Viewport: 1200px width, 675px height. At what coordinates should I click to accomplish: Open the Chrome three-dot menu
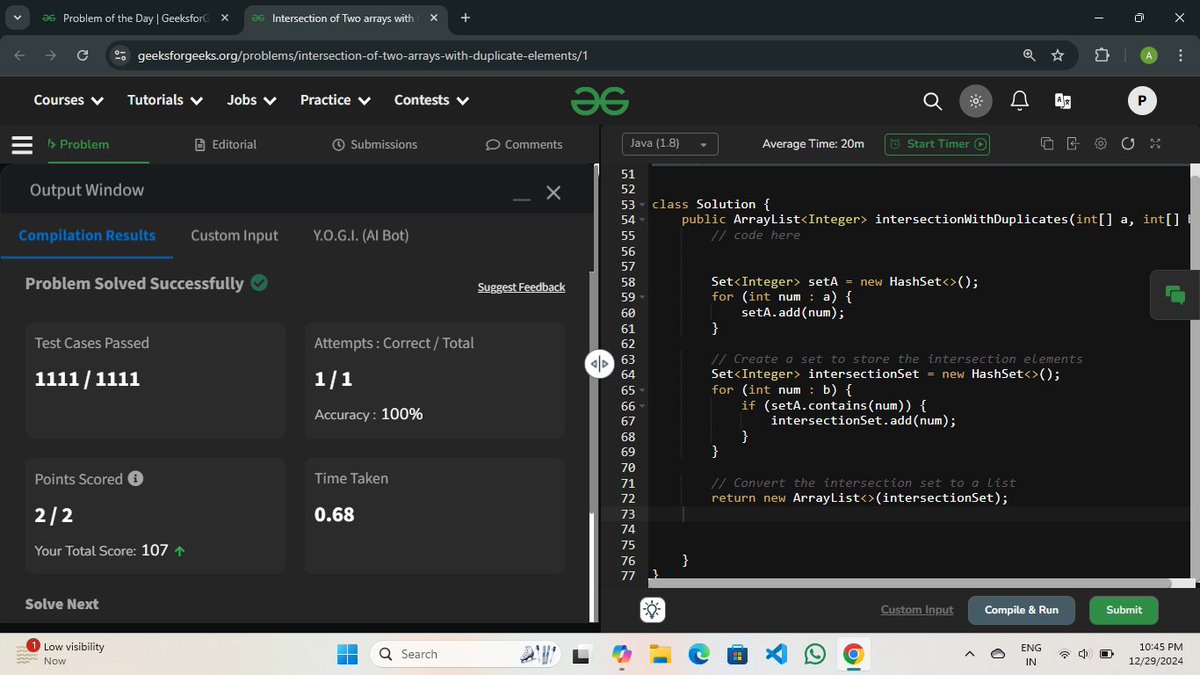coord(1180,55)
